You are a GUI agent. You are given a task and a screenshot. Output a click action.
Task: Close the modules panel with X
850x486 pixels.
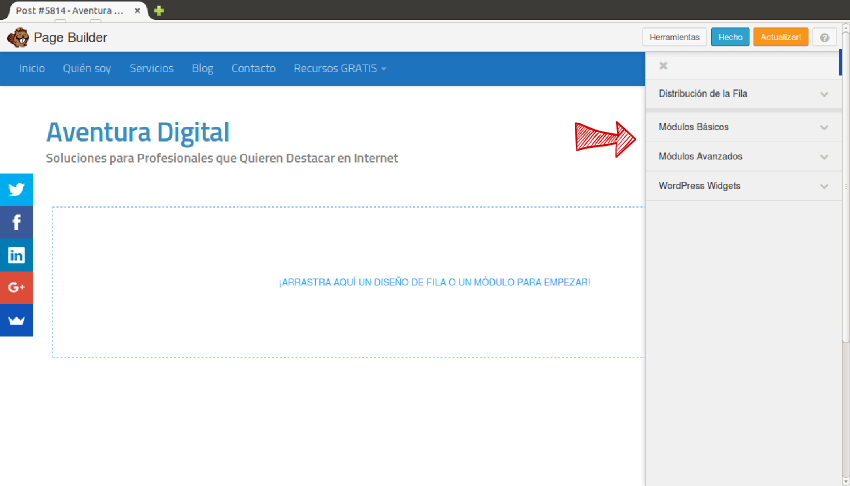tap(660, 65)
